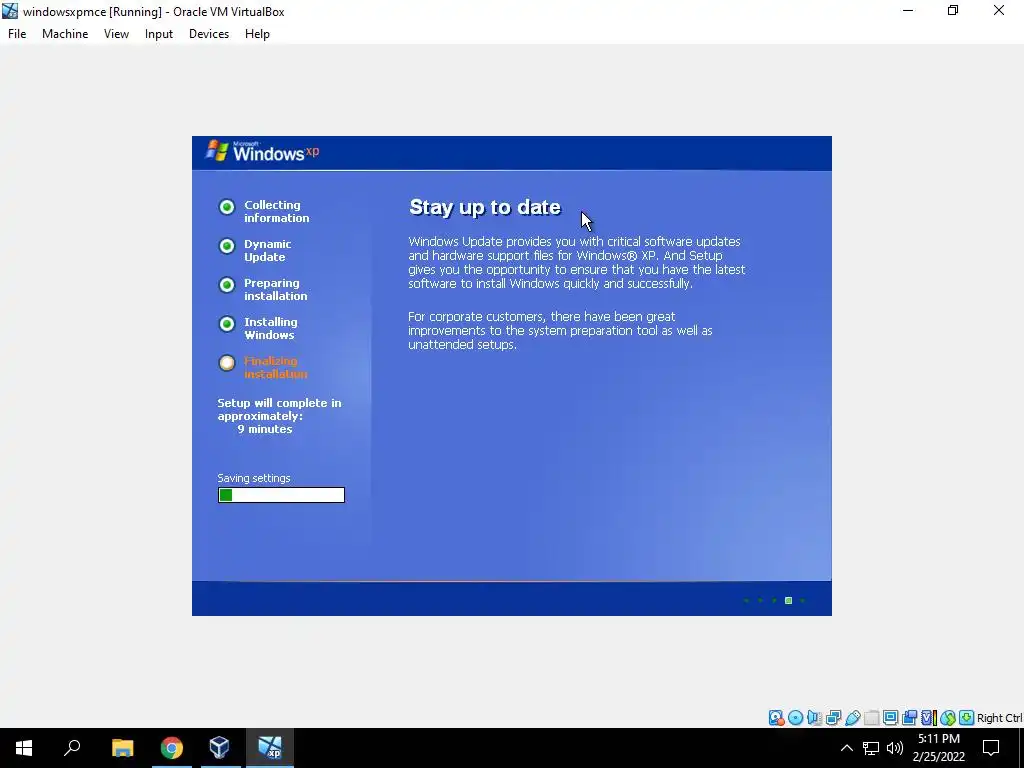This screenshot has height=768, width=1024.
Task: Click the Dynamic Update step bullet
Action: click(227, 246)
